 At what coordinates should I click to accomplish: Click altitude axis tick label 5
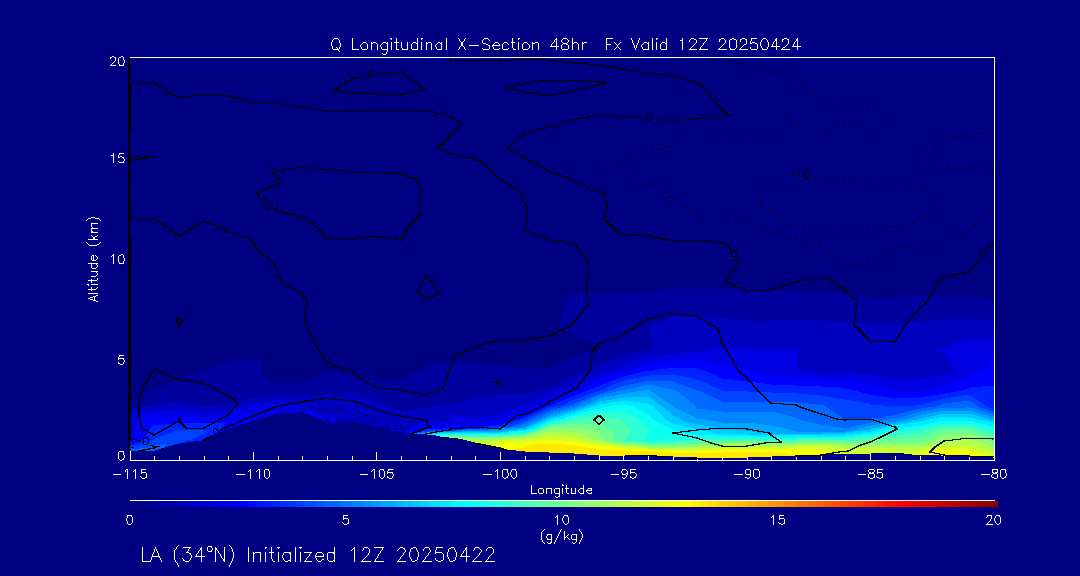click(x=121, y=360)
